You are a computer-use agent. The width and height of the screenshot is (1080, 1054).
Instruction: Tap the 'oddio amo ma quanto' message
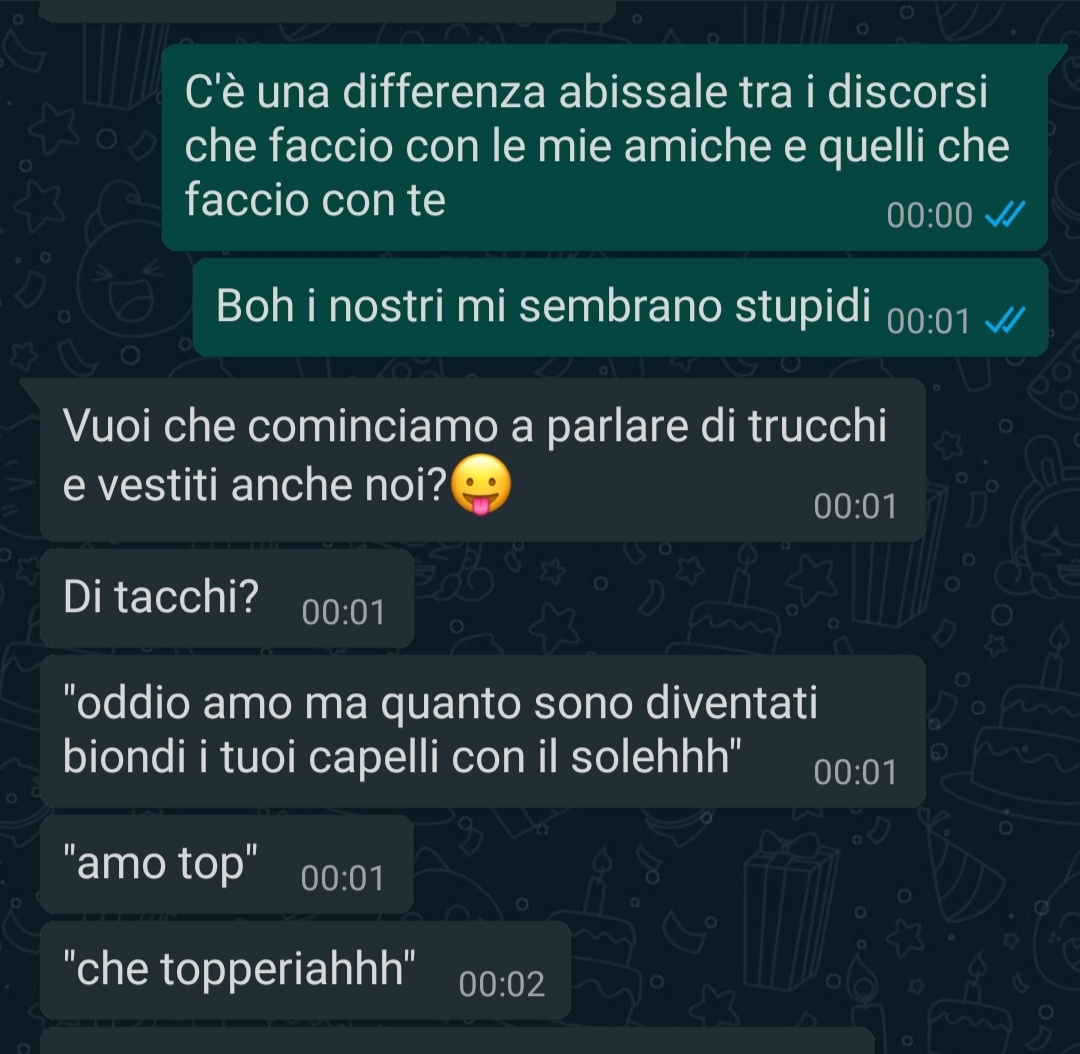pyautogui.click(x=483, y=731)
